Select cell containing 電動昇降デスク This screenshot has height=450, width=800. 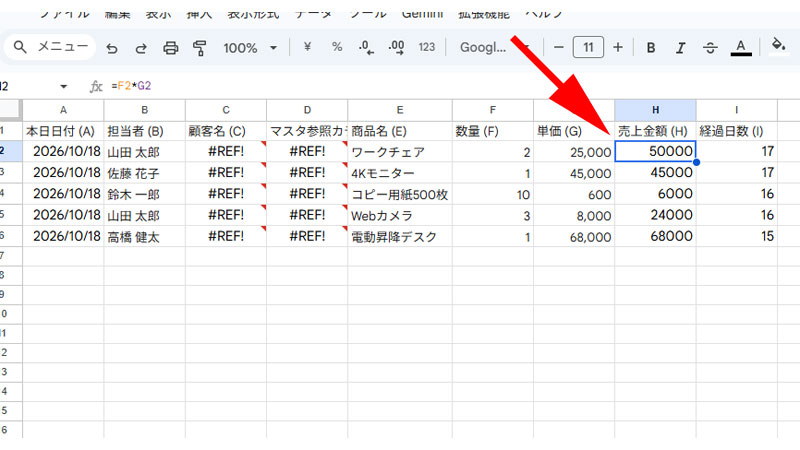[x=400, y=237]
